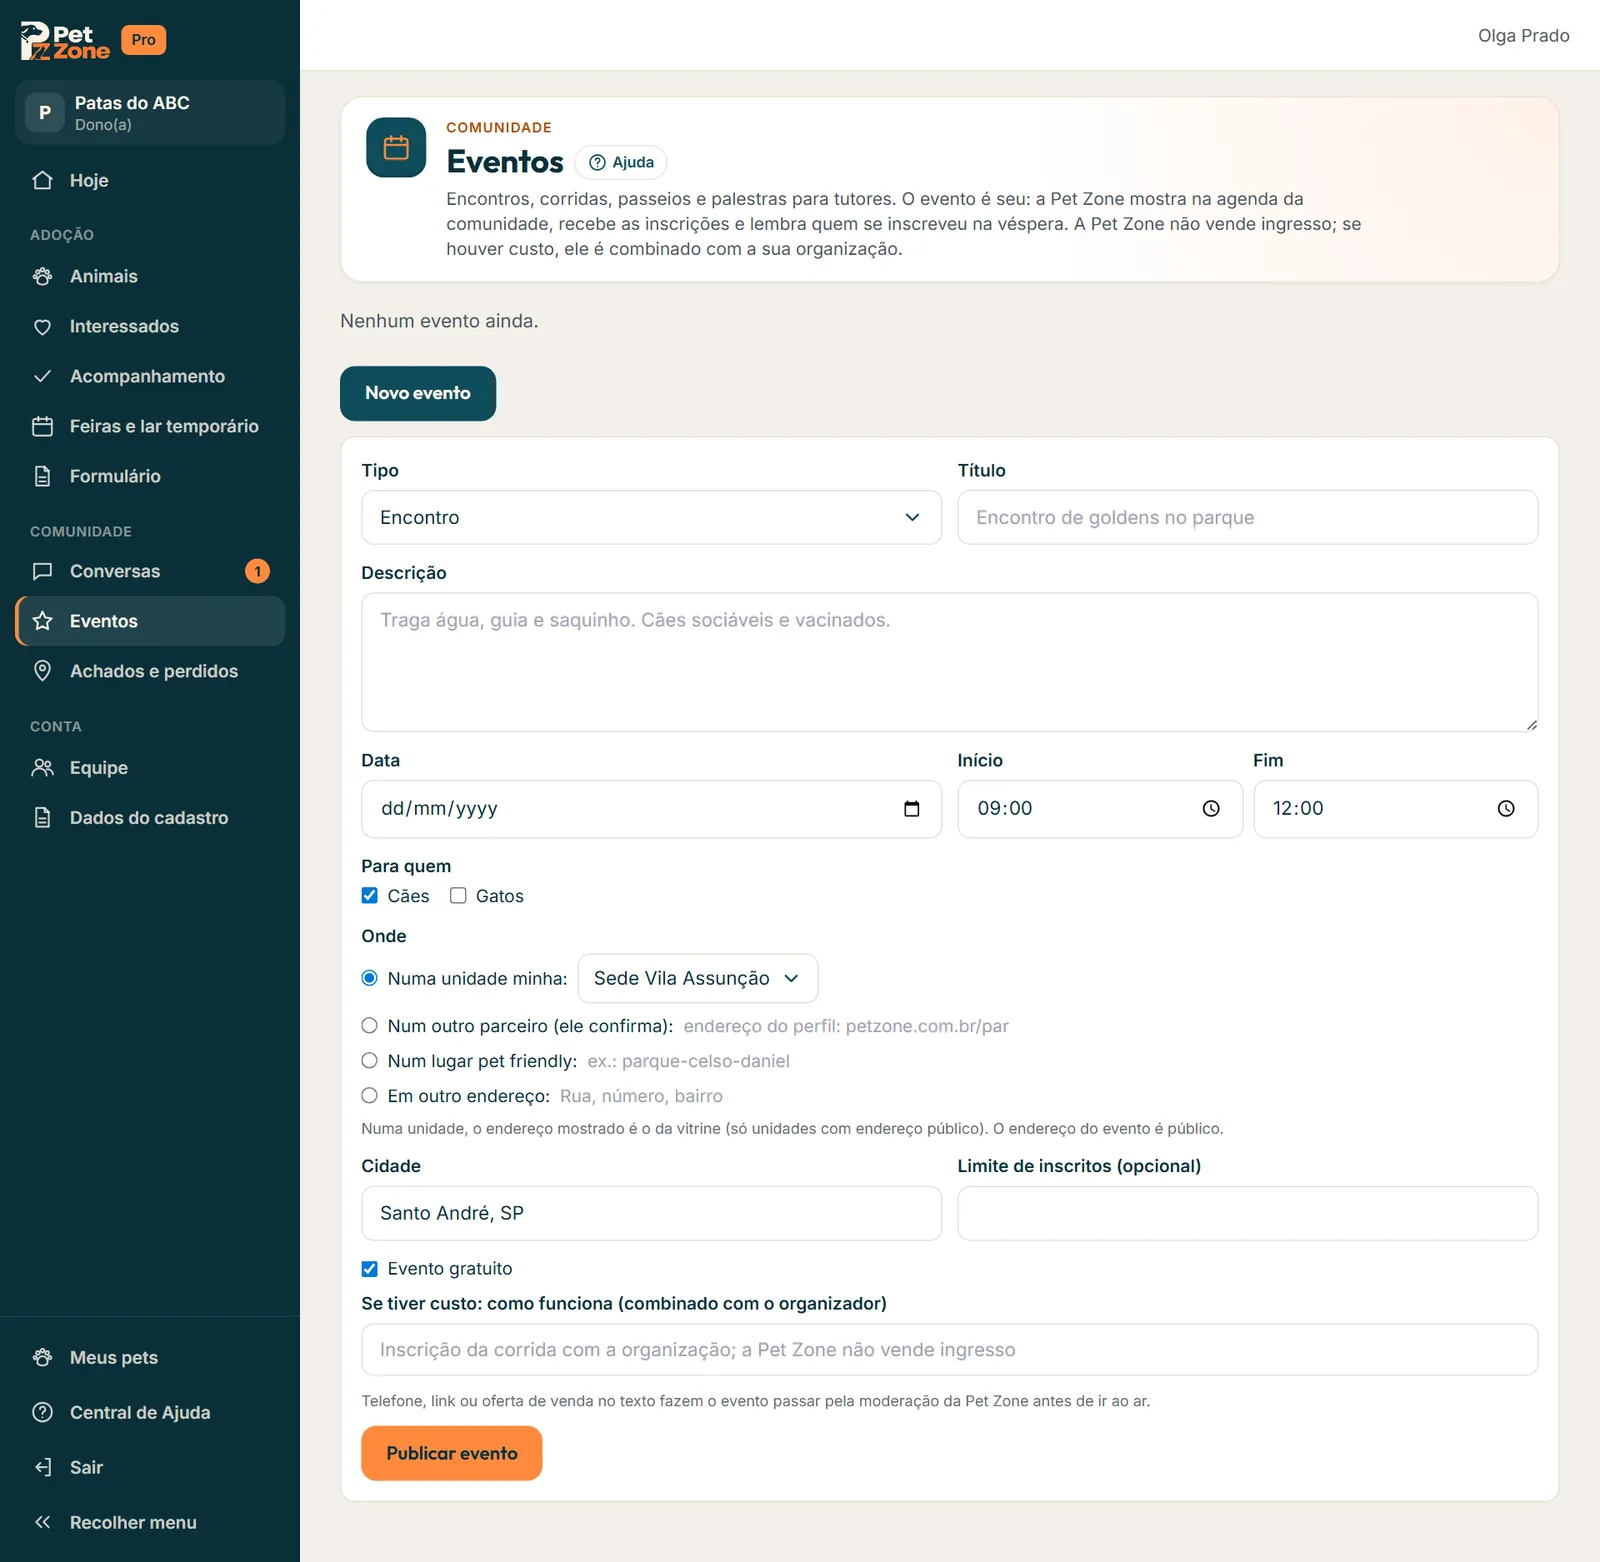
Task: Open the Ajuda help link
Action: (x=621, y=162)
